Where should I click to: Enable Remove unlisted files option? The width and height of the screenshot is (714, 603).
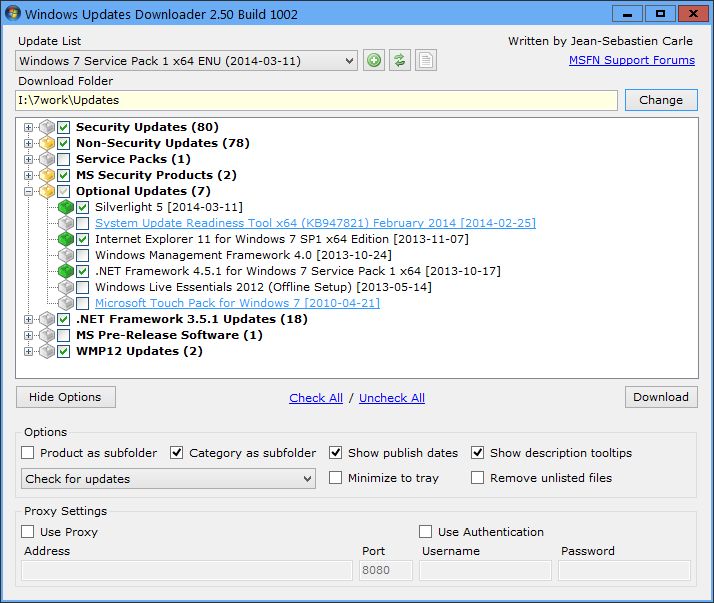[478, 478]
